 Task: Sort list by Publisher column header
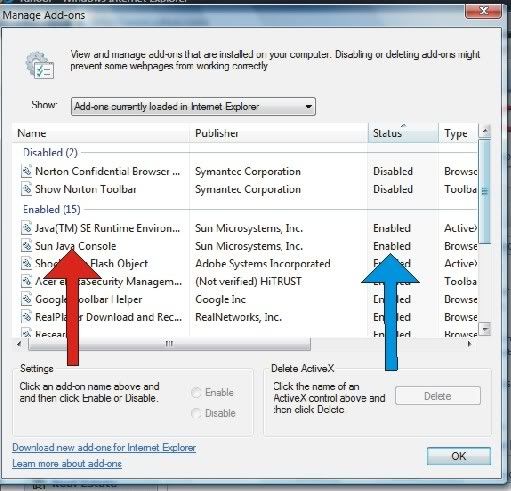[278, 133]
